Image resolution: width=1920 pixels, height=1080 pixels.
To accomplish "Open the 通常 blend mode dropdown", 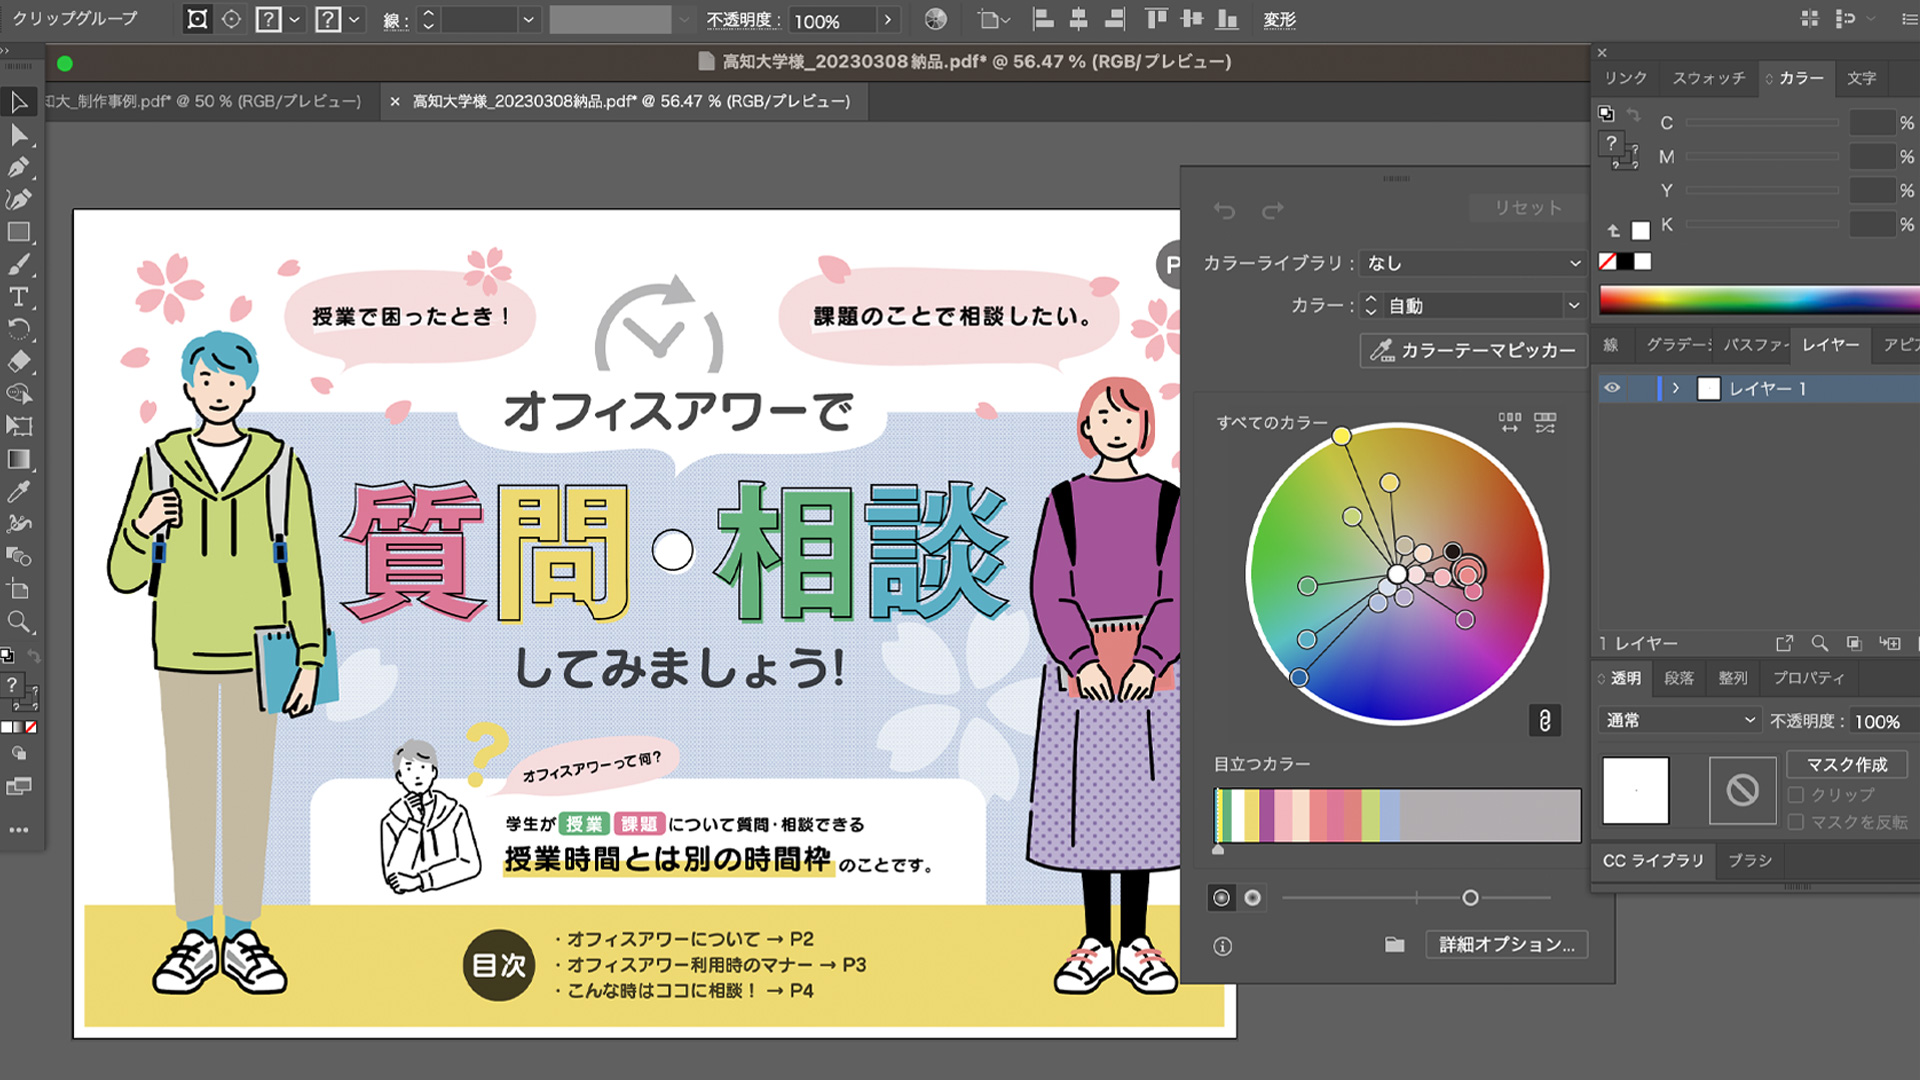I will tap(1679, 720).
